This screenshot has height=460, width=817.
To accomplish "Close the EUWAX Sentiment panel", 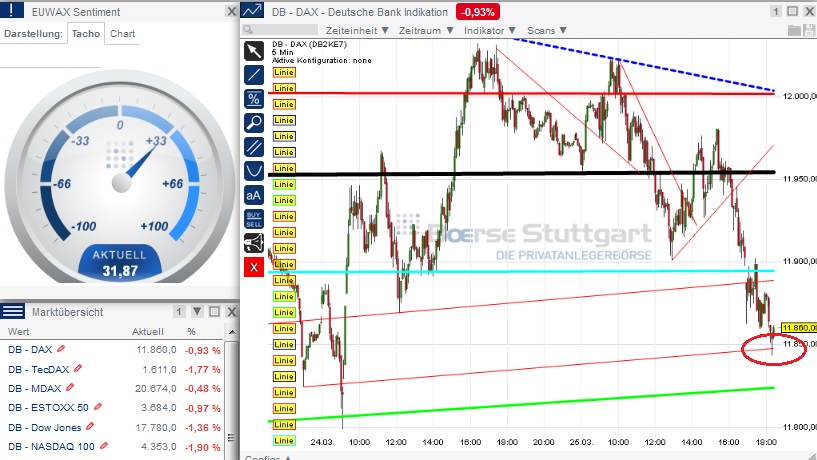I will pos(231,11).
